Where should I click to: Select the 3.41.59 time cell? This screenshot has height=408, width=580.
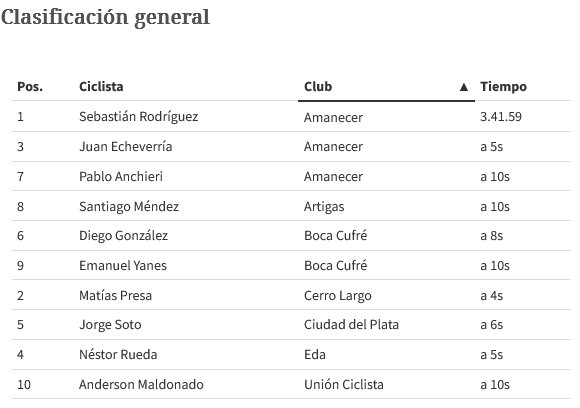pyautogui.click(x=501, y=117)
